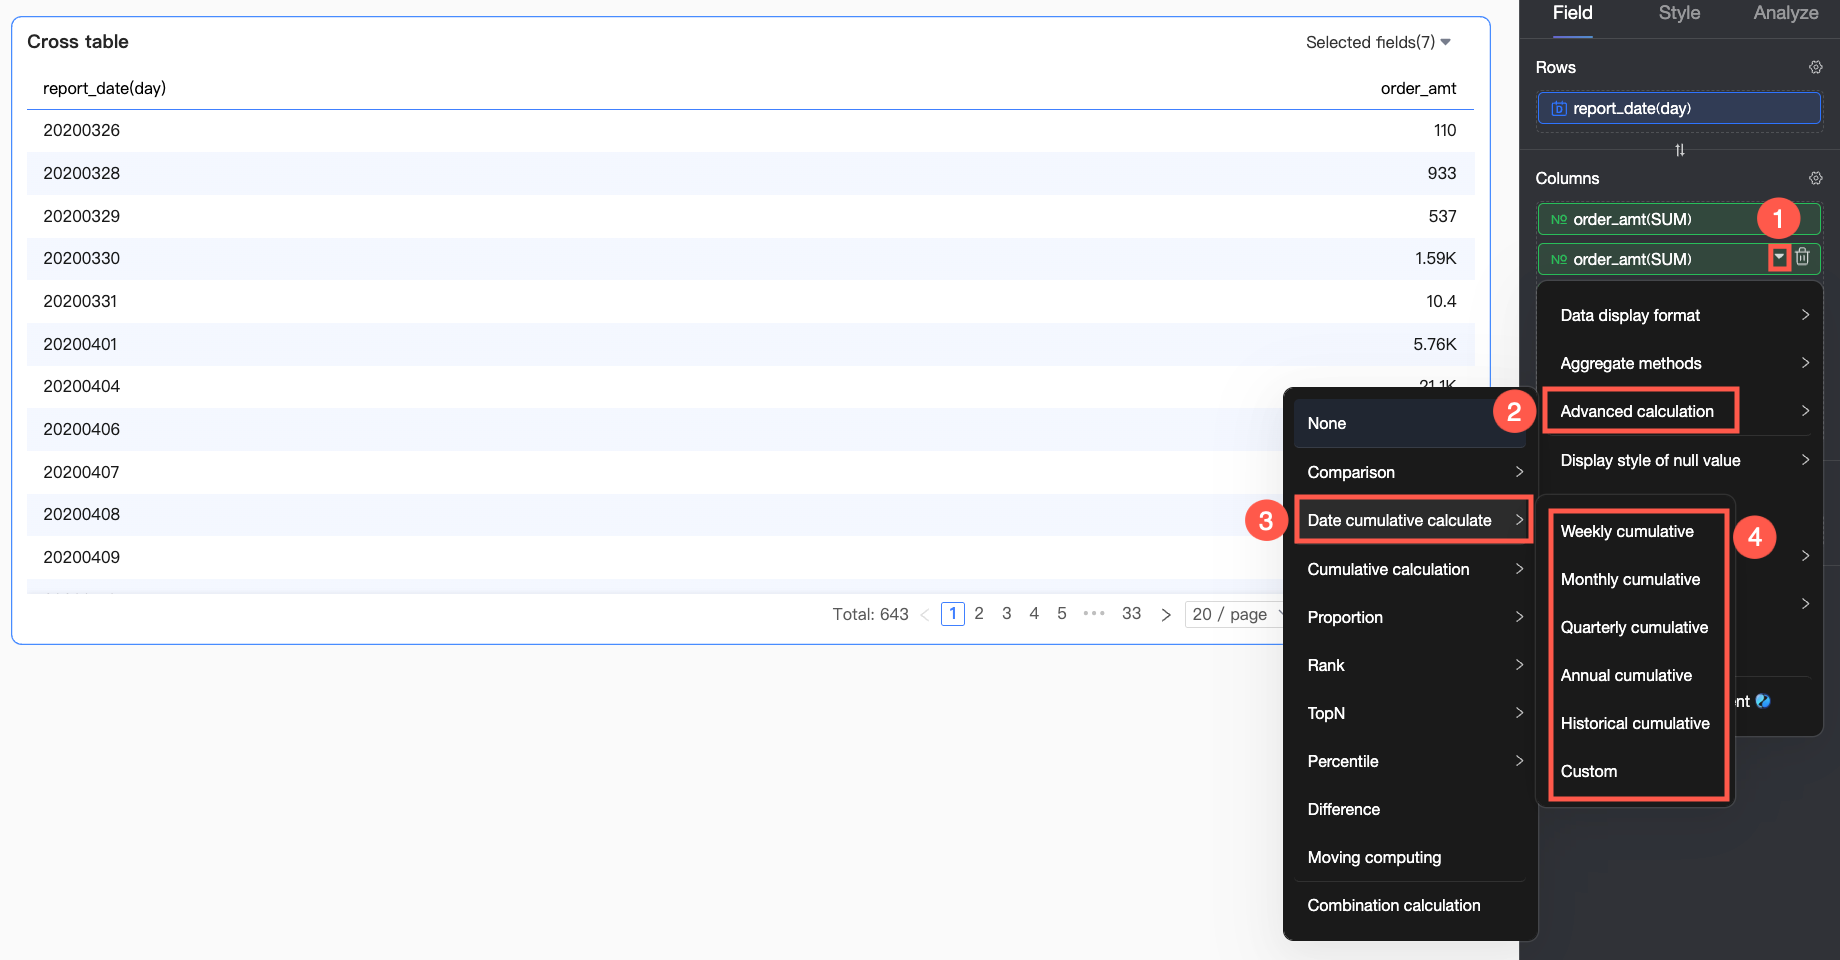The image size is (1840, 960).
Task: Switch to the Field tab
Action: 1573,14
